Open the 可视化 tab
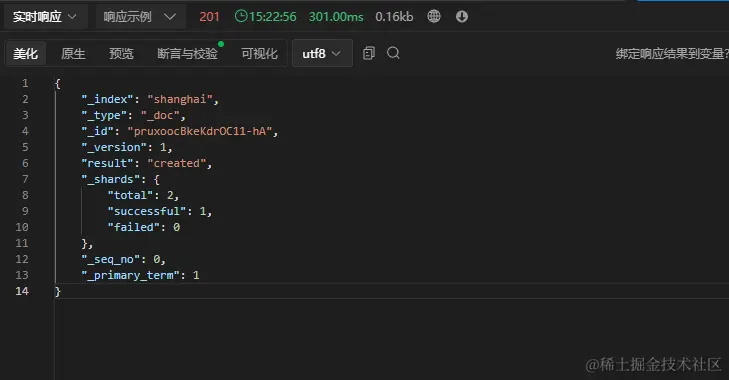The width and height of the screenshot is (729, 380). pos(259,53)
